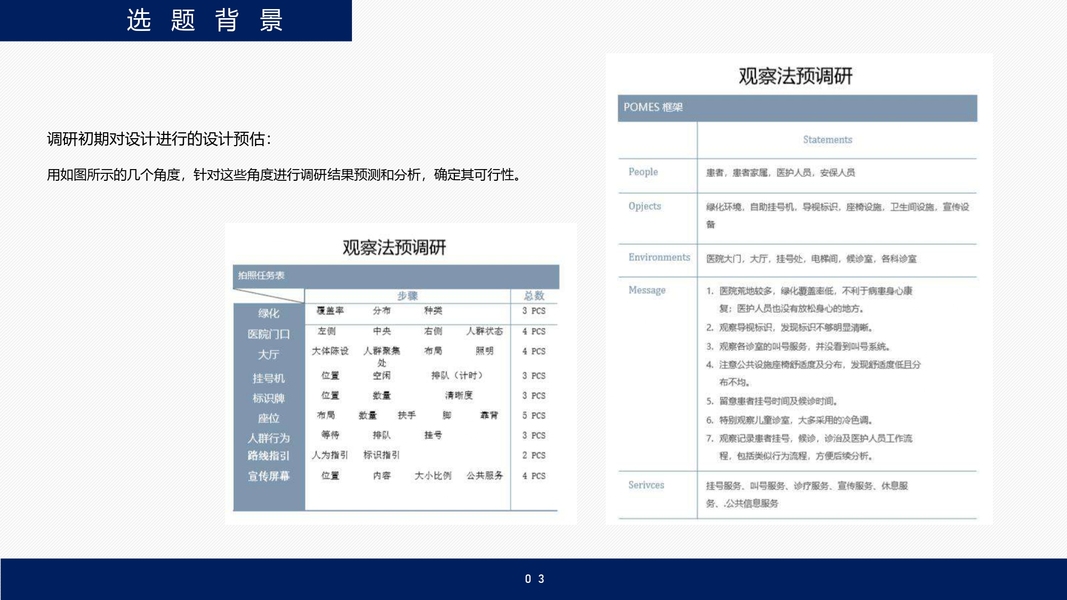This screenshot has height=600, width=1067.
Task: Click the "大厅" row label
Action: (269, 354)
